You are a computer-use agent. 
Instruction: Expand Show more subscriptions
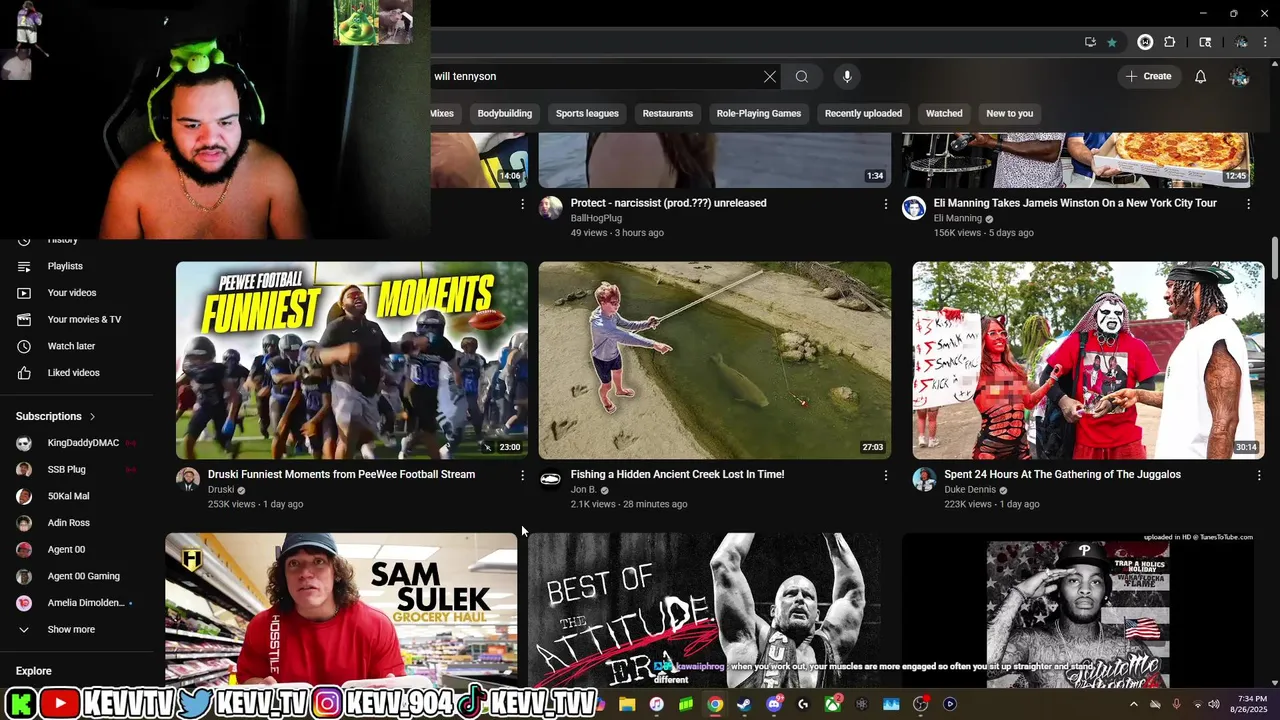pyautogui.click(x=71, y=630)
